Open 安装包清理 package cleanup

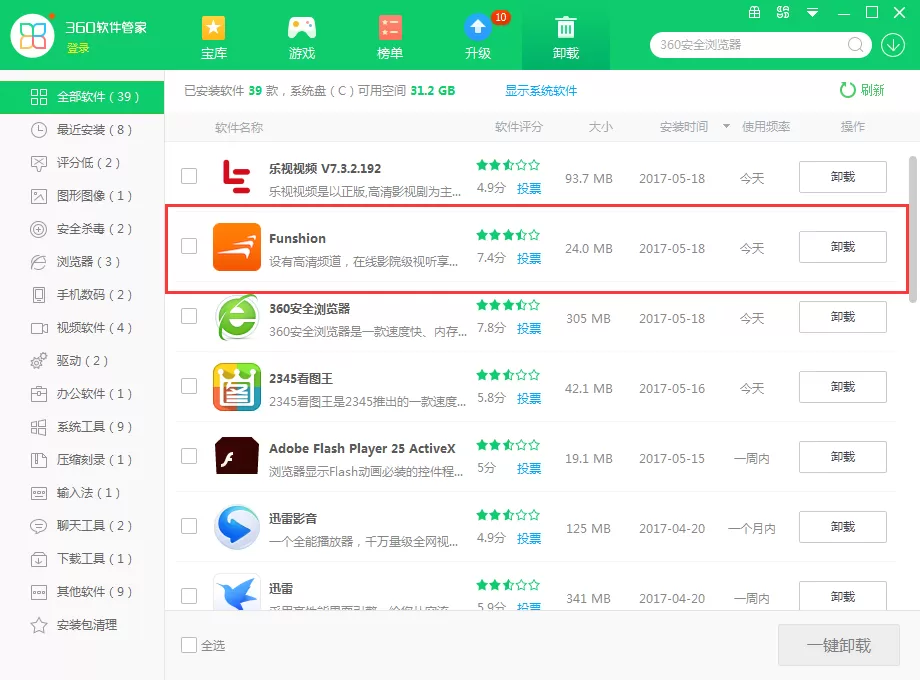point(82,625)
